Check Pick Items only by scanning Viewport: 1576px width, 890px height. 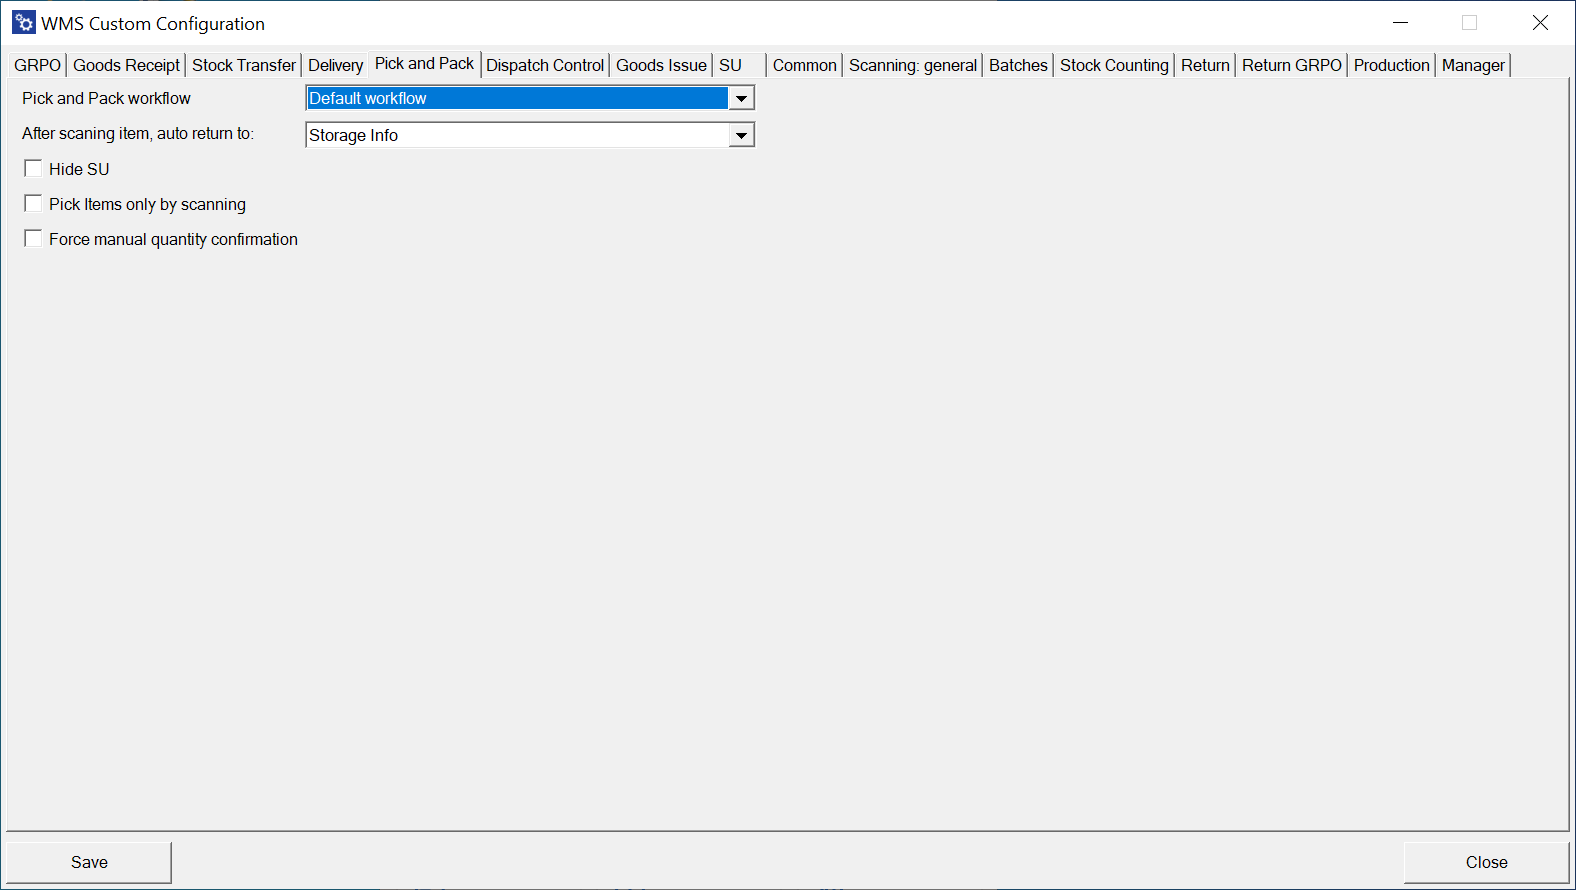coord(33,204)
